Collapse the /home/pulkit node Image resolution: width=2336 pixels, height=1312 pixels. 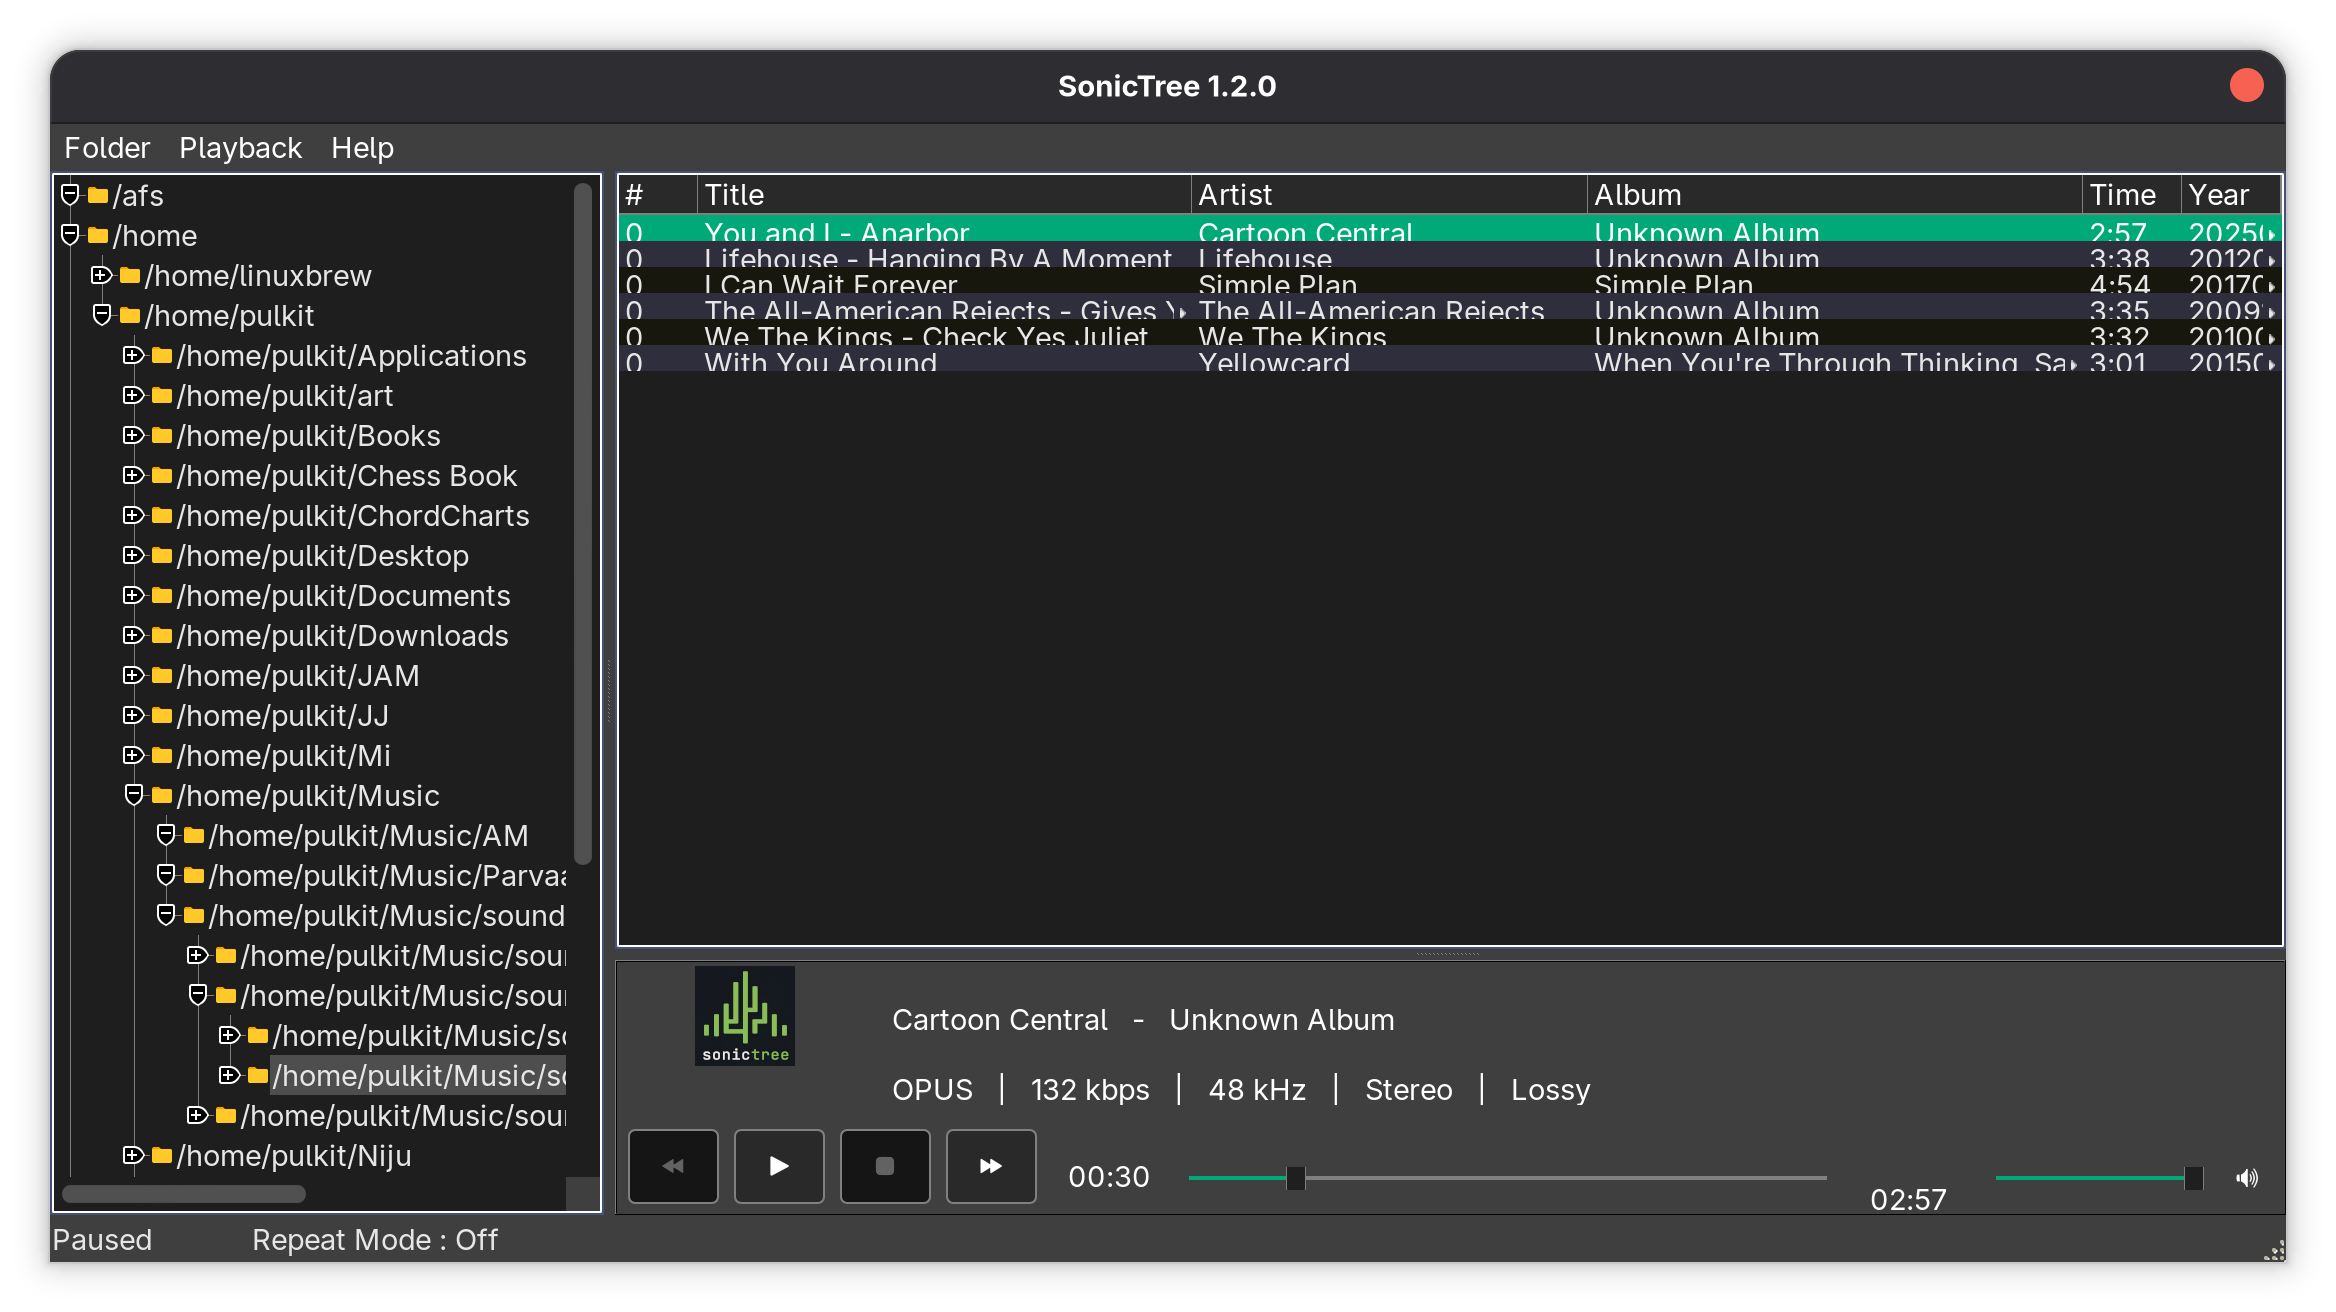coord(102,314)
